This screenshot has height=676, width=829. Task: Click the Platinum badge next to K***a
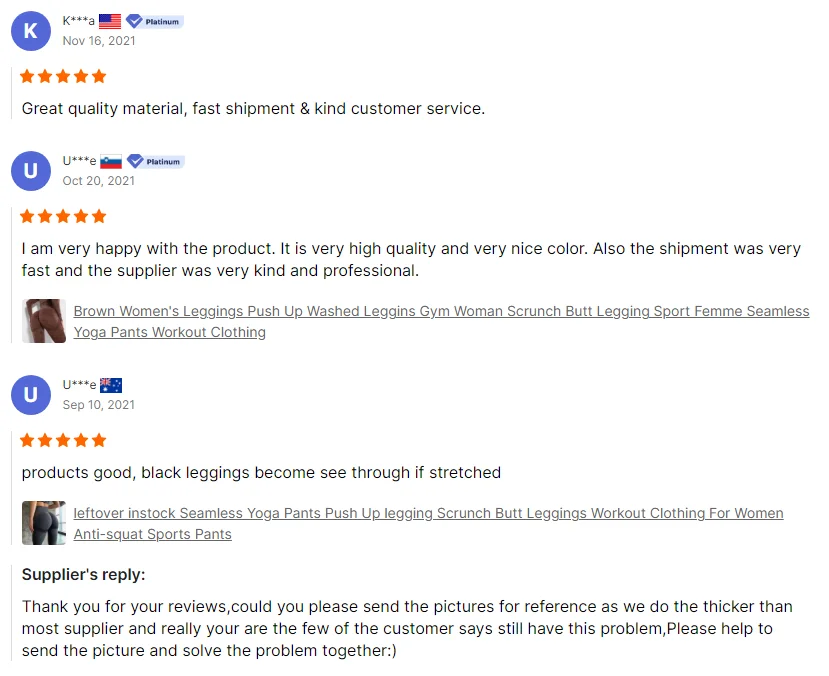[154, 21]
